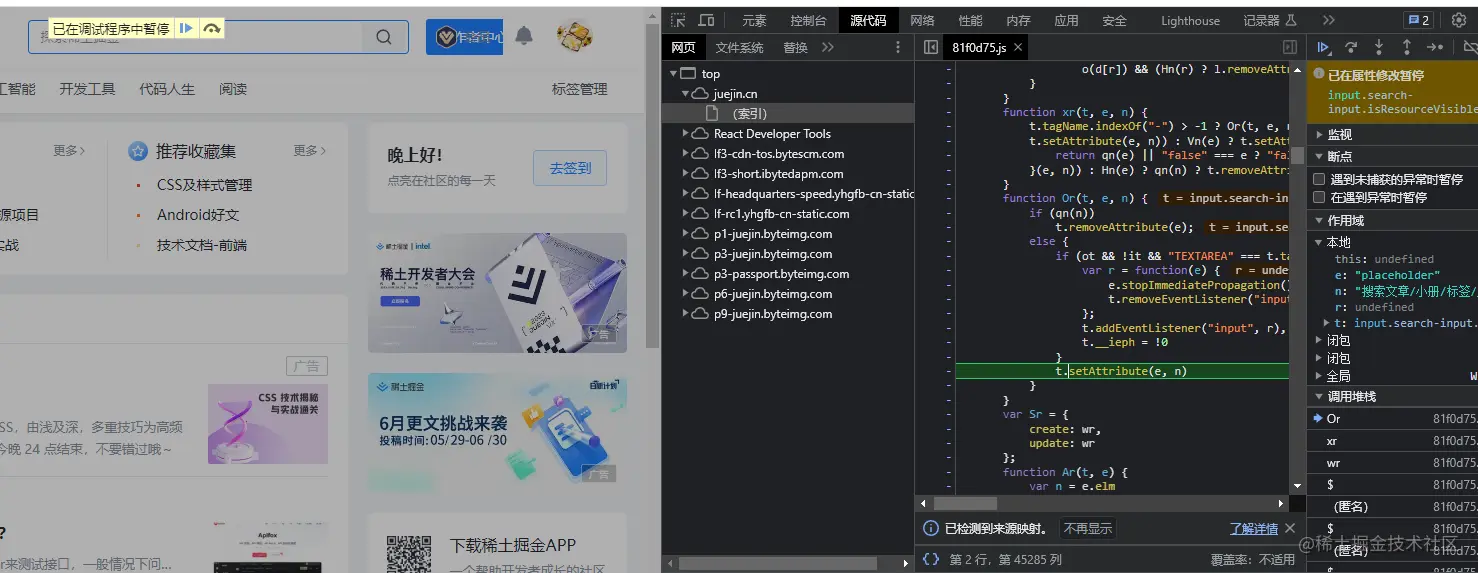Screen dimensions: 1478x573
Task: Open the 了解详情 link
Action: [x=1254, y=528]
